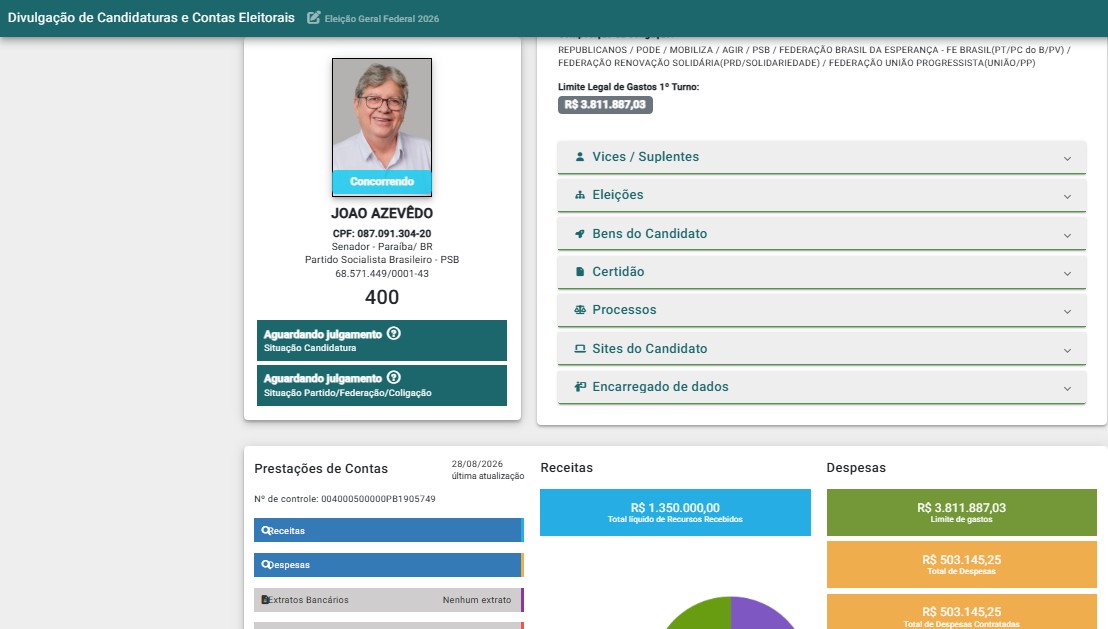This screenshot has width=1108, height=629.
Task: Expand the Processos section chevron
Action: pyautogui.click(x=1067, y=311)
